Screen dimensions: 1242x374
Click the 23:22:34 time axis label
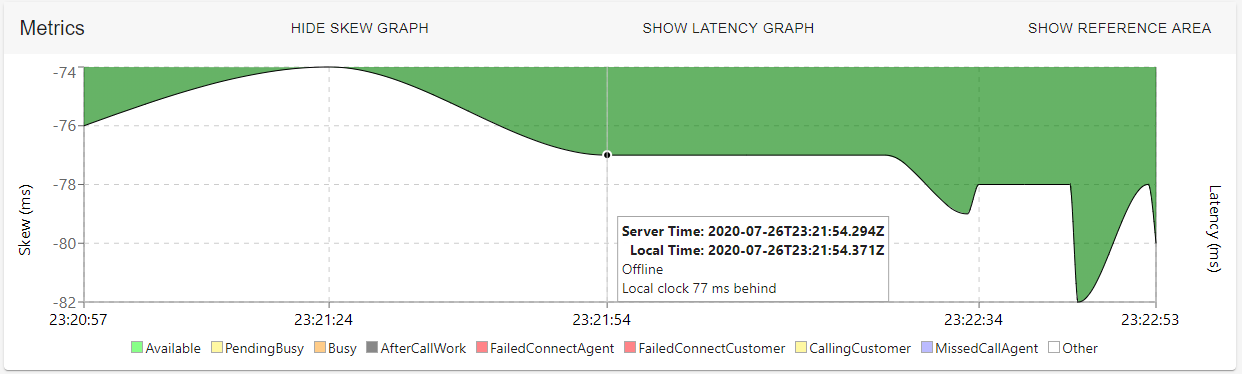coord(977,320)
